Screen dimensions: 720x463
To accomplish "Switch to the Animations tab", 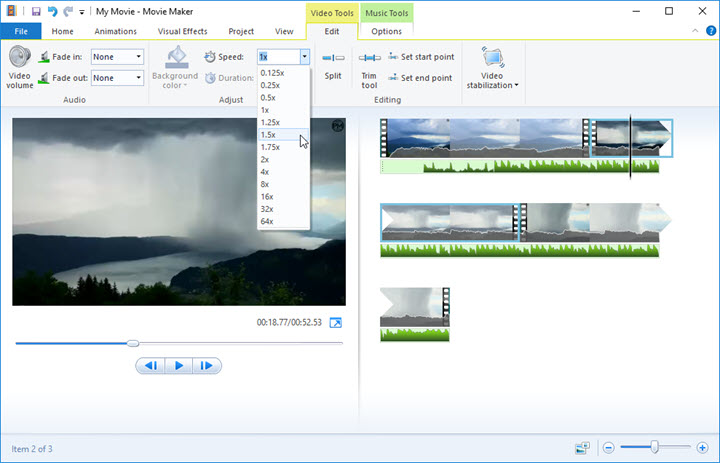I will click(x=115, y=31).
